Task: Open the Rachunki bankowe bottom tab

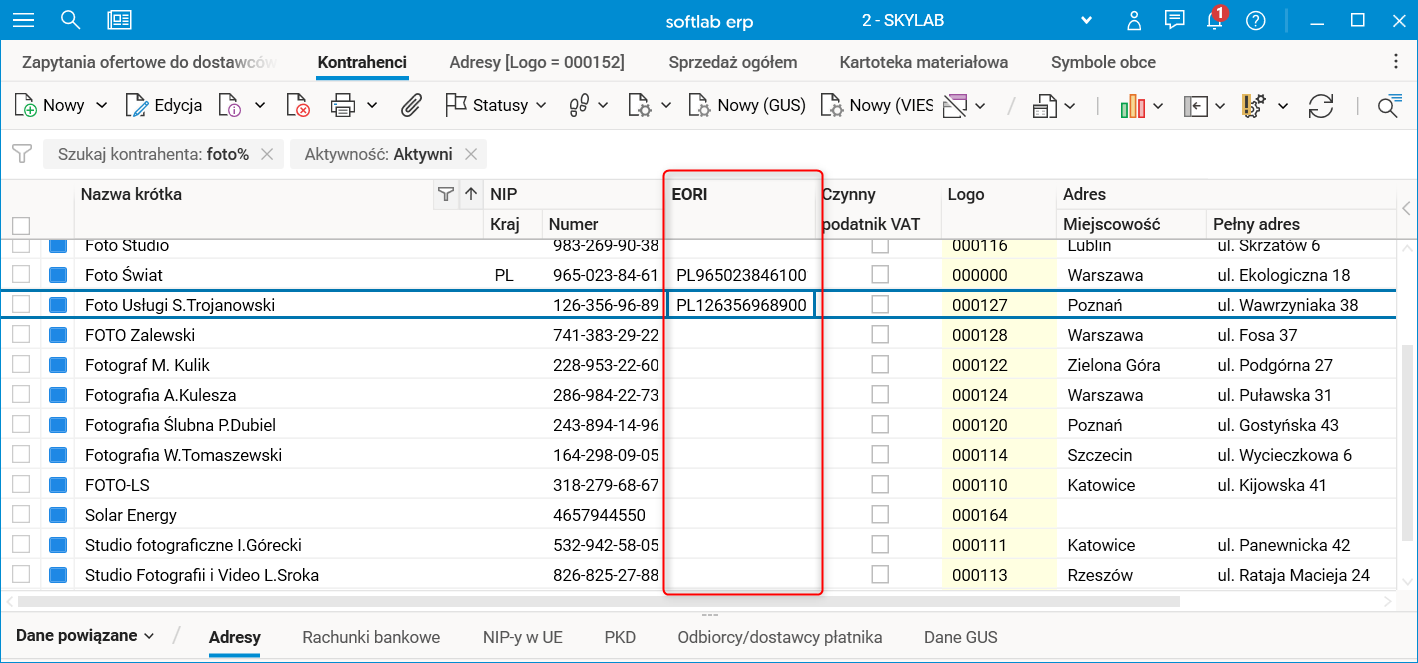Action: tap(371, 637)
